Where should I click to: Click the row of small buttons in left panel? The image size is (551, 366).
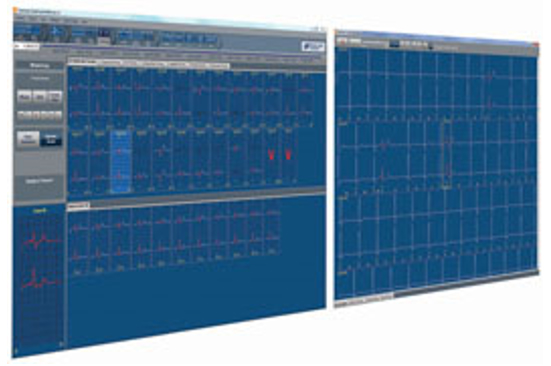pyautogui.click(x=40, y=115)
